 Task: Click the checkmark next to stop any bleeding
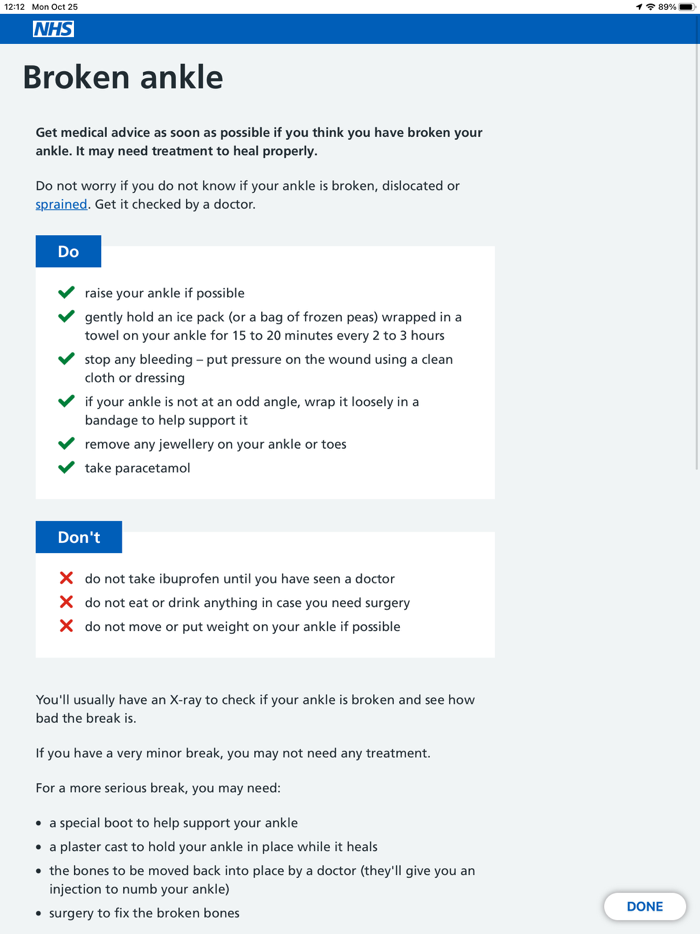pyautogui.click(x=65, y=359)
